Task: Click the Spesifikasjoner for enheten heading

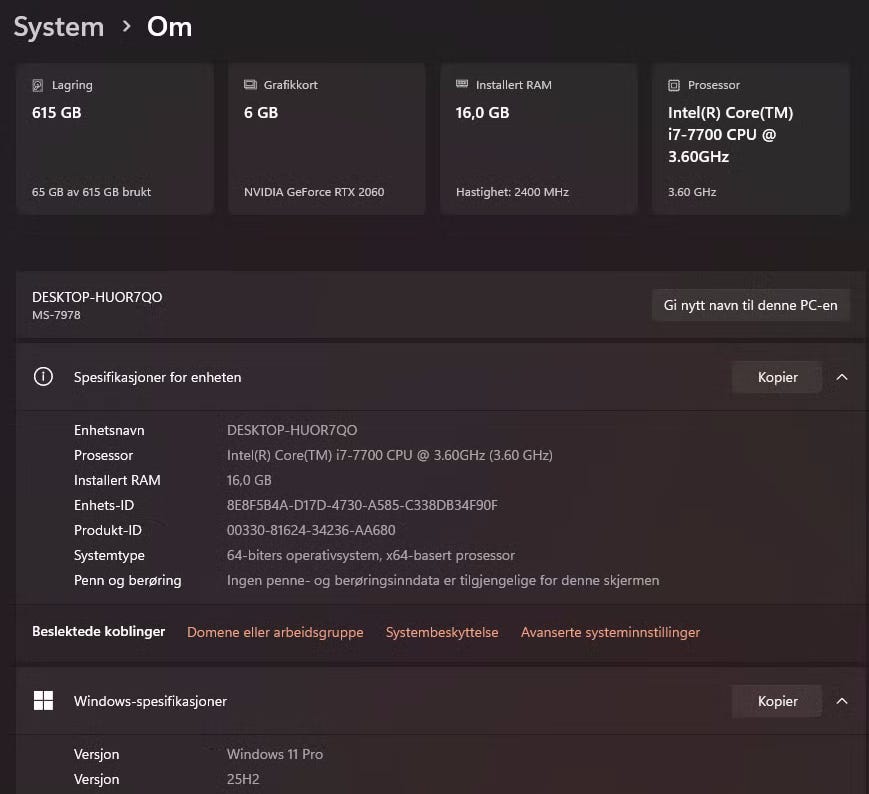Action: coord(157,377)
